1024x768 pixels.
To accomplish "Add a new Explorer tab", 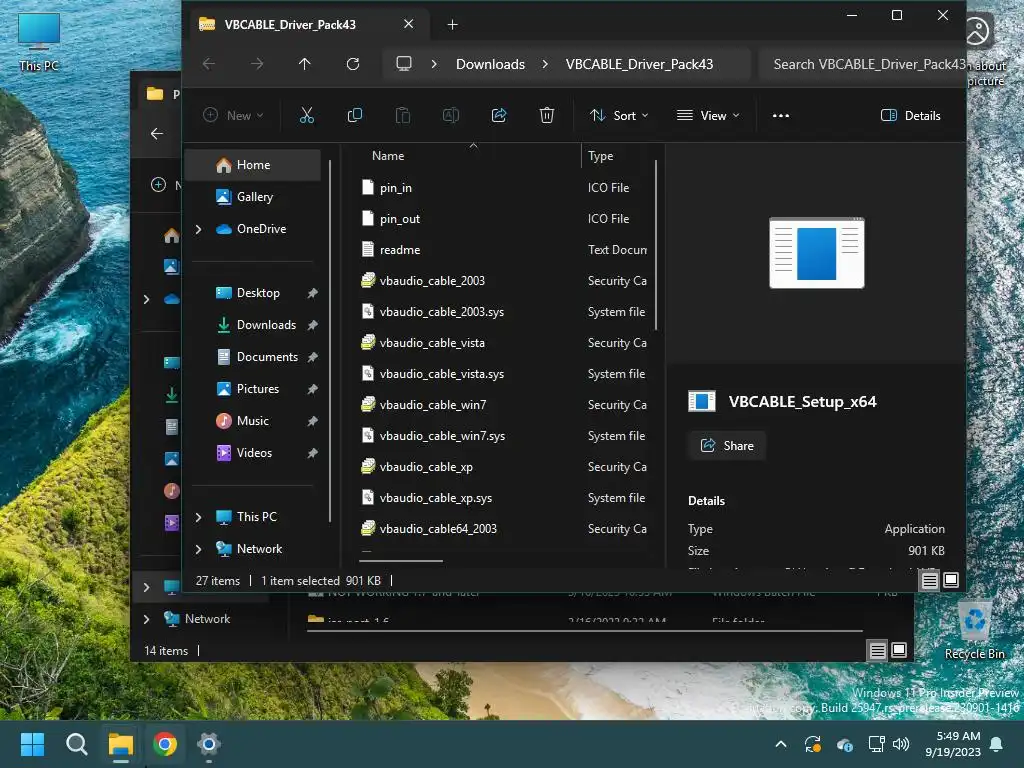I will [452, 25].
